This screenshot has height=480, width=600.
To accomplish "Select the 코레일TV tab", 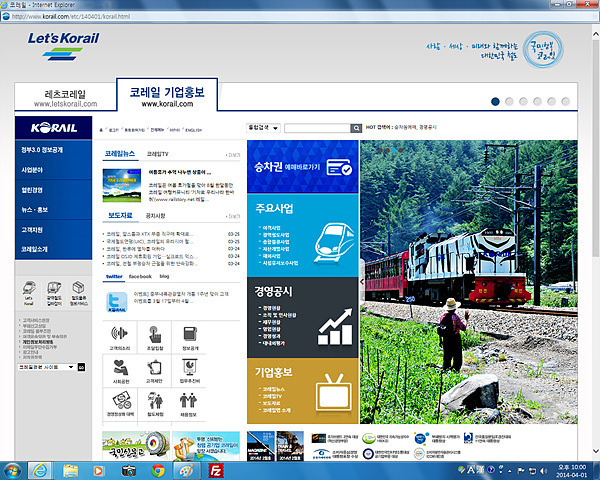I will tap(157, 154).
